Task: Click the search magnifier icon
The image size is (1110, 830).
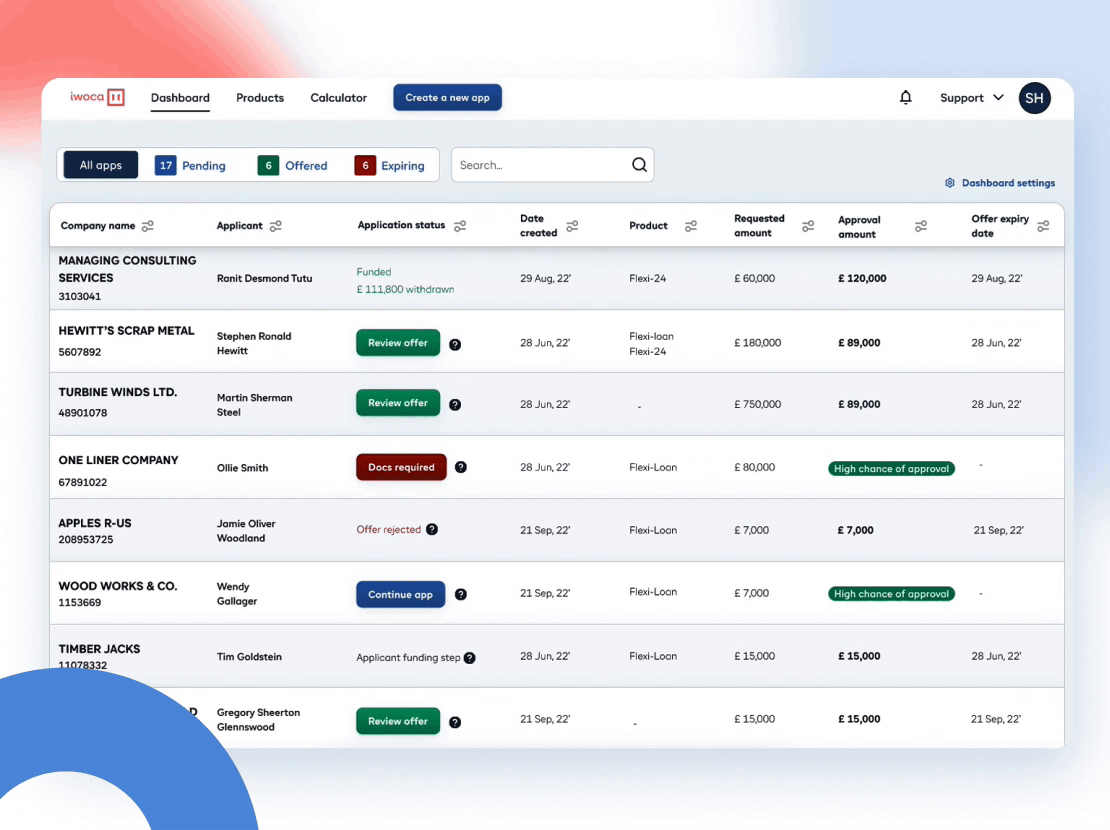Action: tap(639, 163)
